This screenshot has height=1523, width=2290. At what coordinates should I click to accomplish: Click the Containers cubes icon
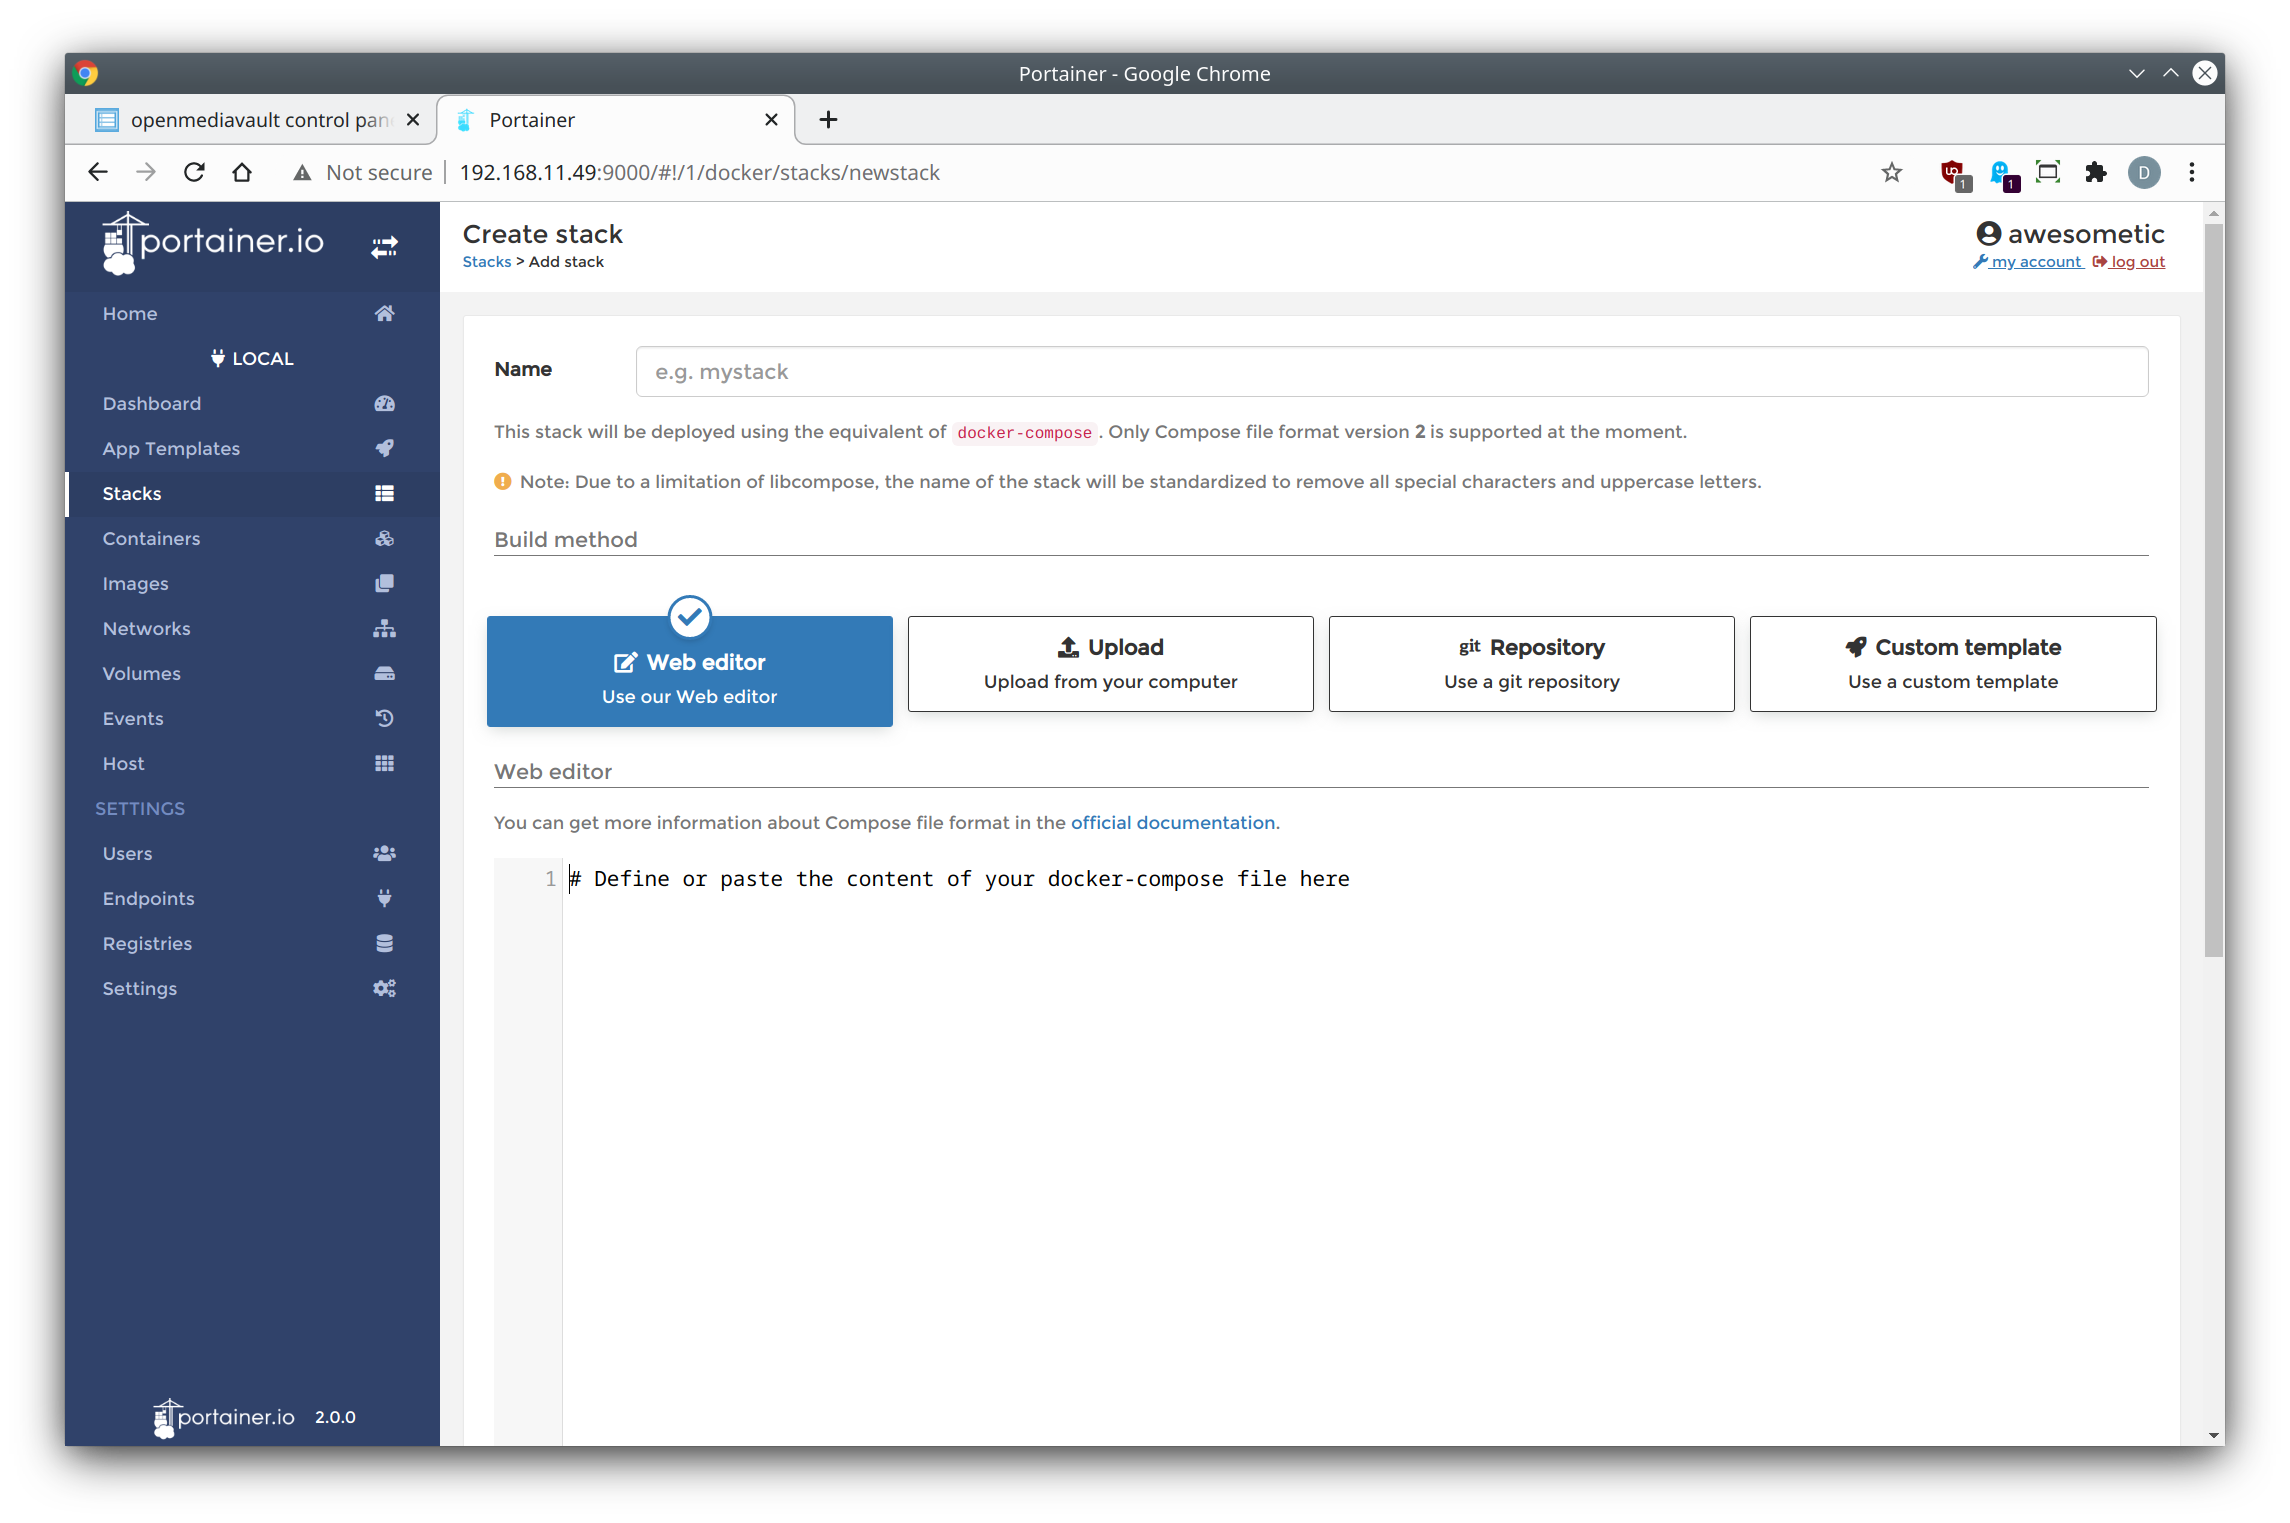click(x=384, y=539)
